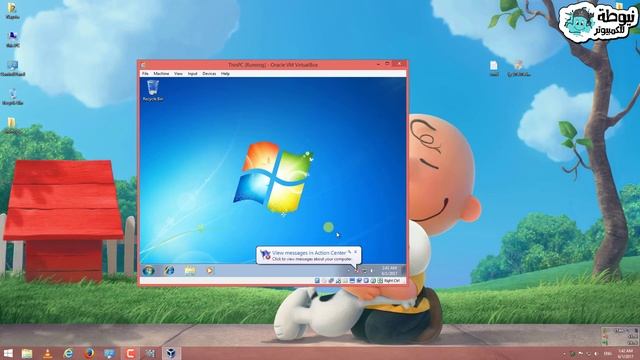Screen dimensions: 640x360
Task: Select Recycle Bin icon inside the virtual machine
Action: tap(153, 90)
